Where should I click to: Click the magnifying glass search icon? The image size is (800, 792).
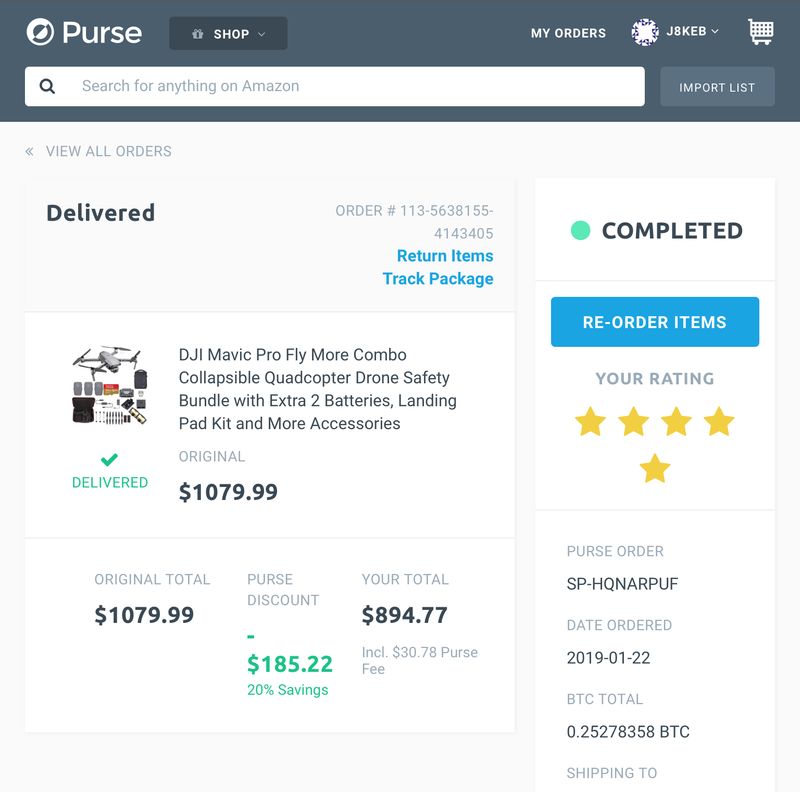pyautogui.click(x=47, y=86)
